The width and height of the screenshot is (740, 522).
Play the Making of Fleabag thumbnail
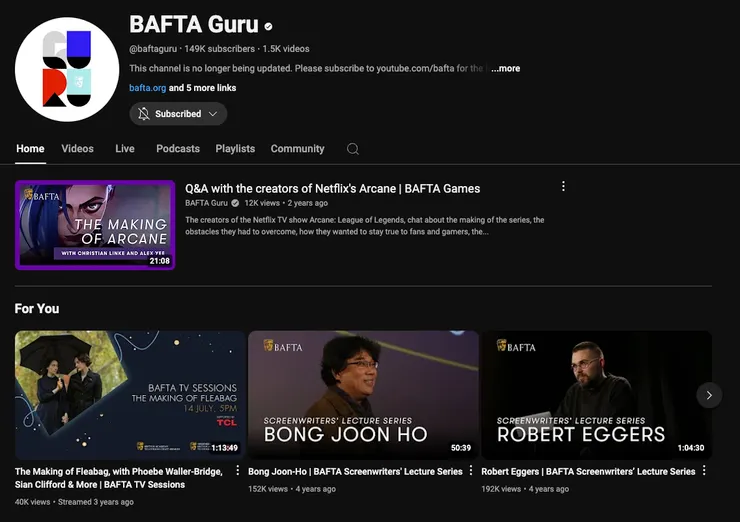click(x=130, y=395)
